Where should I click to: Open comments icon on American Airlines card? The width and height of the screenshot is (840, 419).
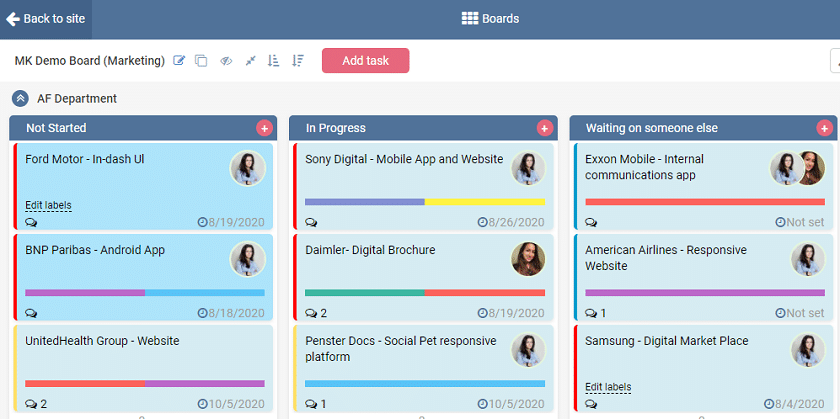pos(591,313)
